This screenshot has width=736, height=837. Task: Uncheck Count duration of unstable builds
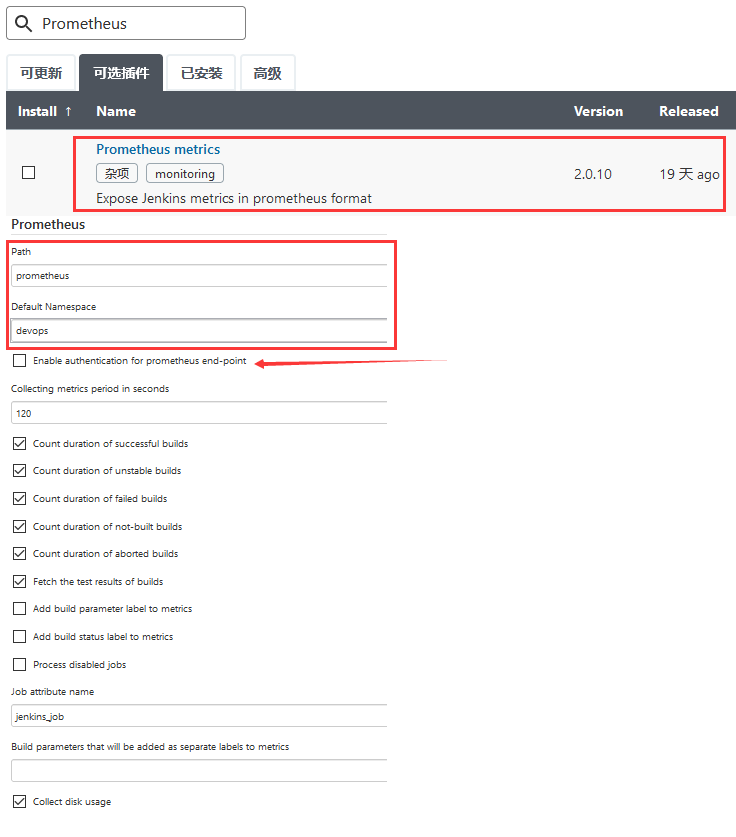tap(20, 470)
